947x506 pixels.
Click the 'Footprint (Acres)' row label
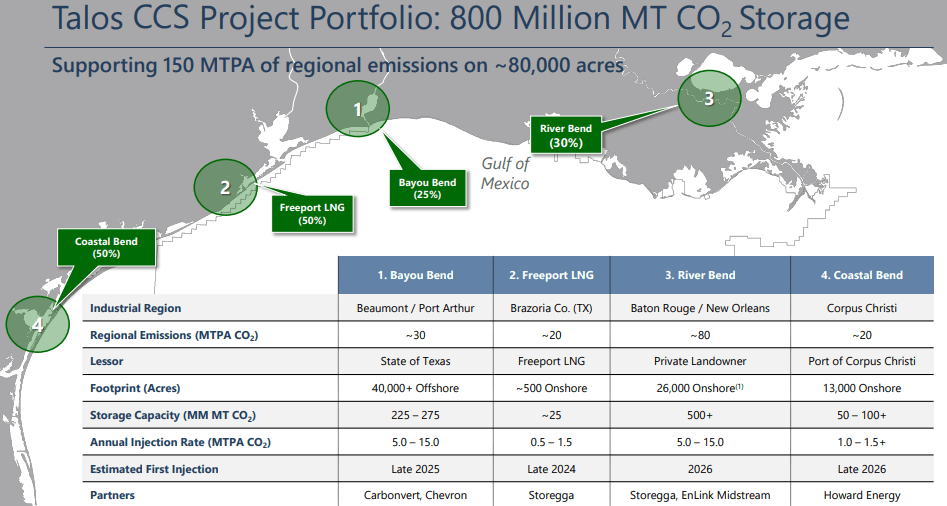point(135,388)
